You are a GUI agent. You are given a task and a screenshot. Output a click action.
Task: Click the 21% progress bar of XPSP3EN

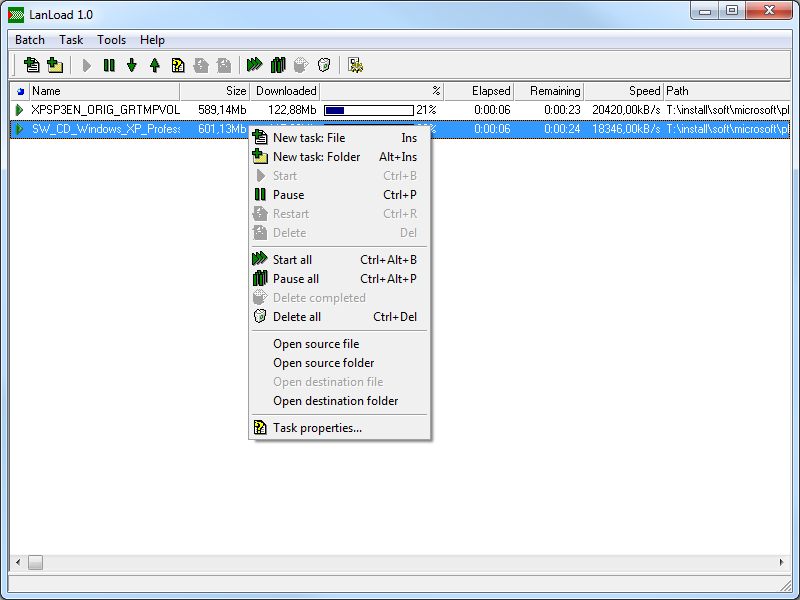tap(368, 110)
